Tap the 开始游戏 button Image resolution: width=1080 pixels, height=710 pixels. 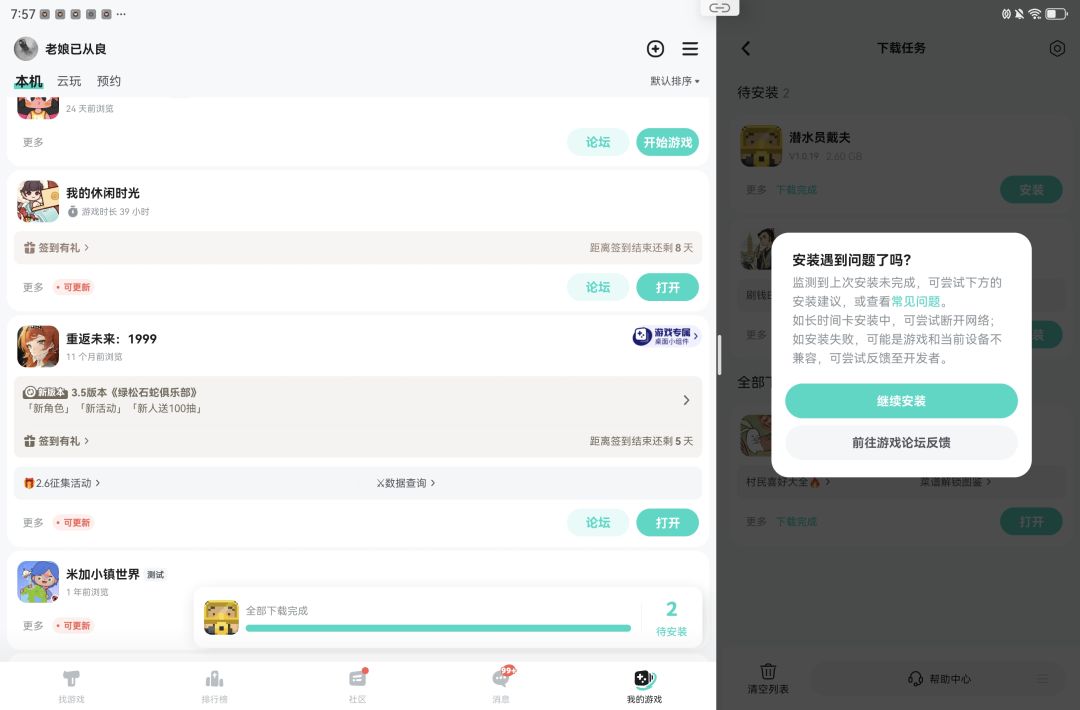[x=667, y=142]
